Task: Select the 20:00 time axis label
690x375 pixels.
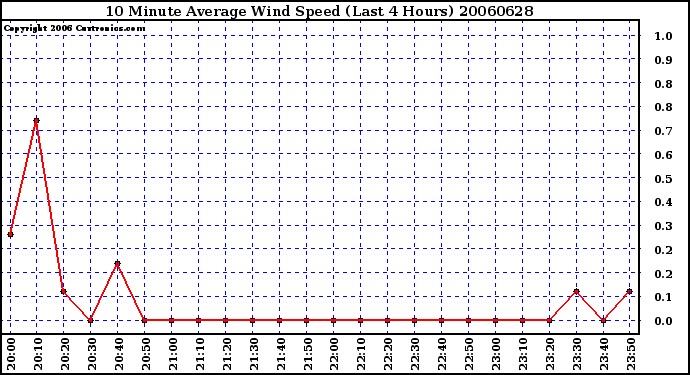Action: [x=11, y=354]
